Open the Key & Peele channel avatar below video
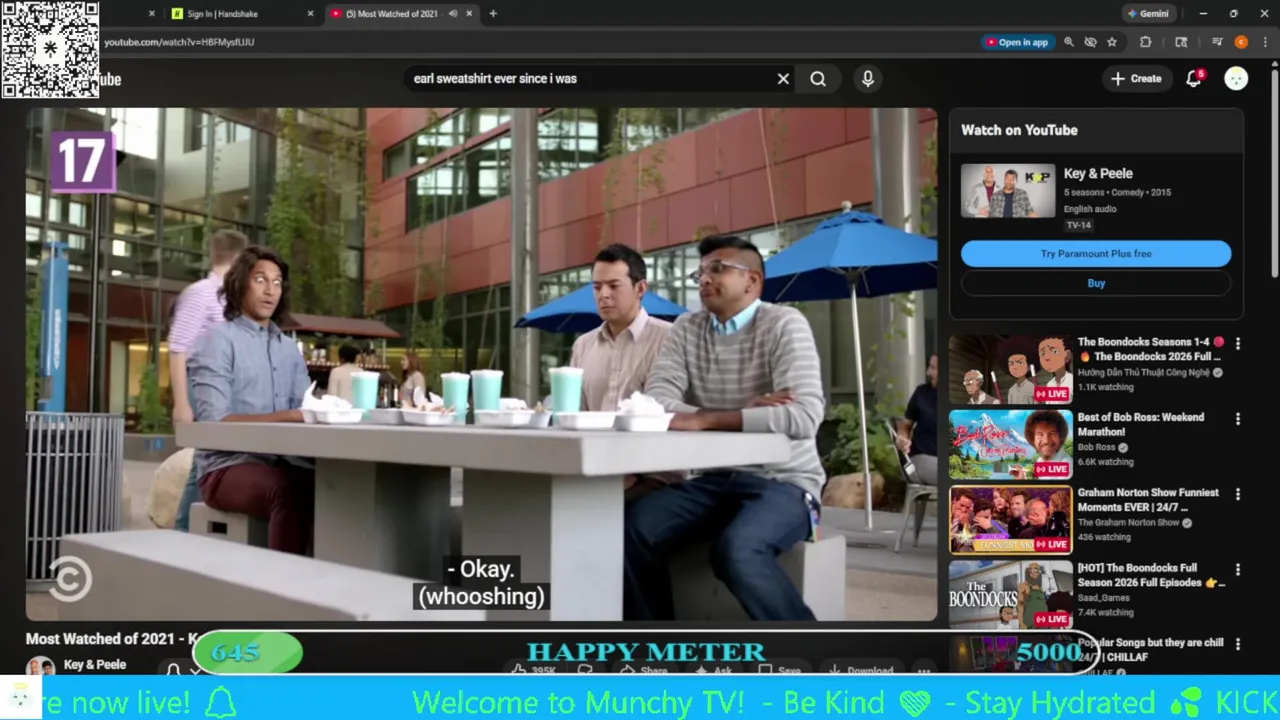 coord(41,666)
